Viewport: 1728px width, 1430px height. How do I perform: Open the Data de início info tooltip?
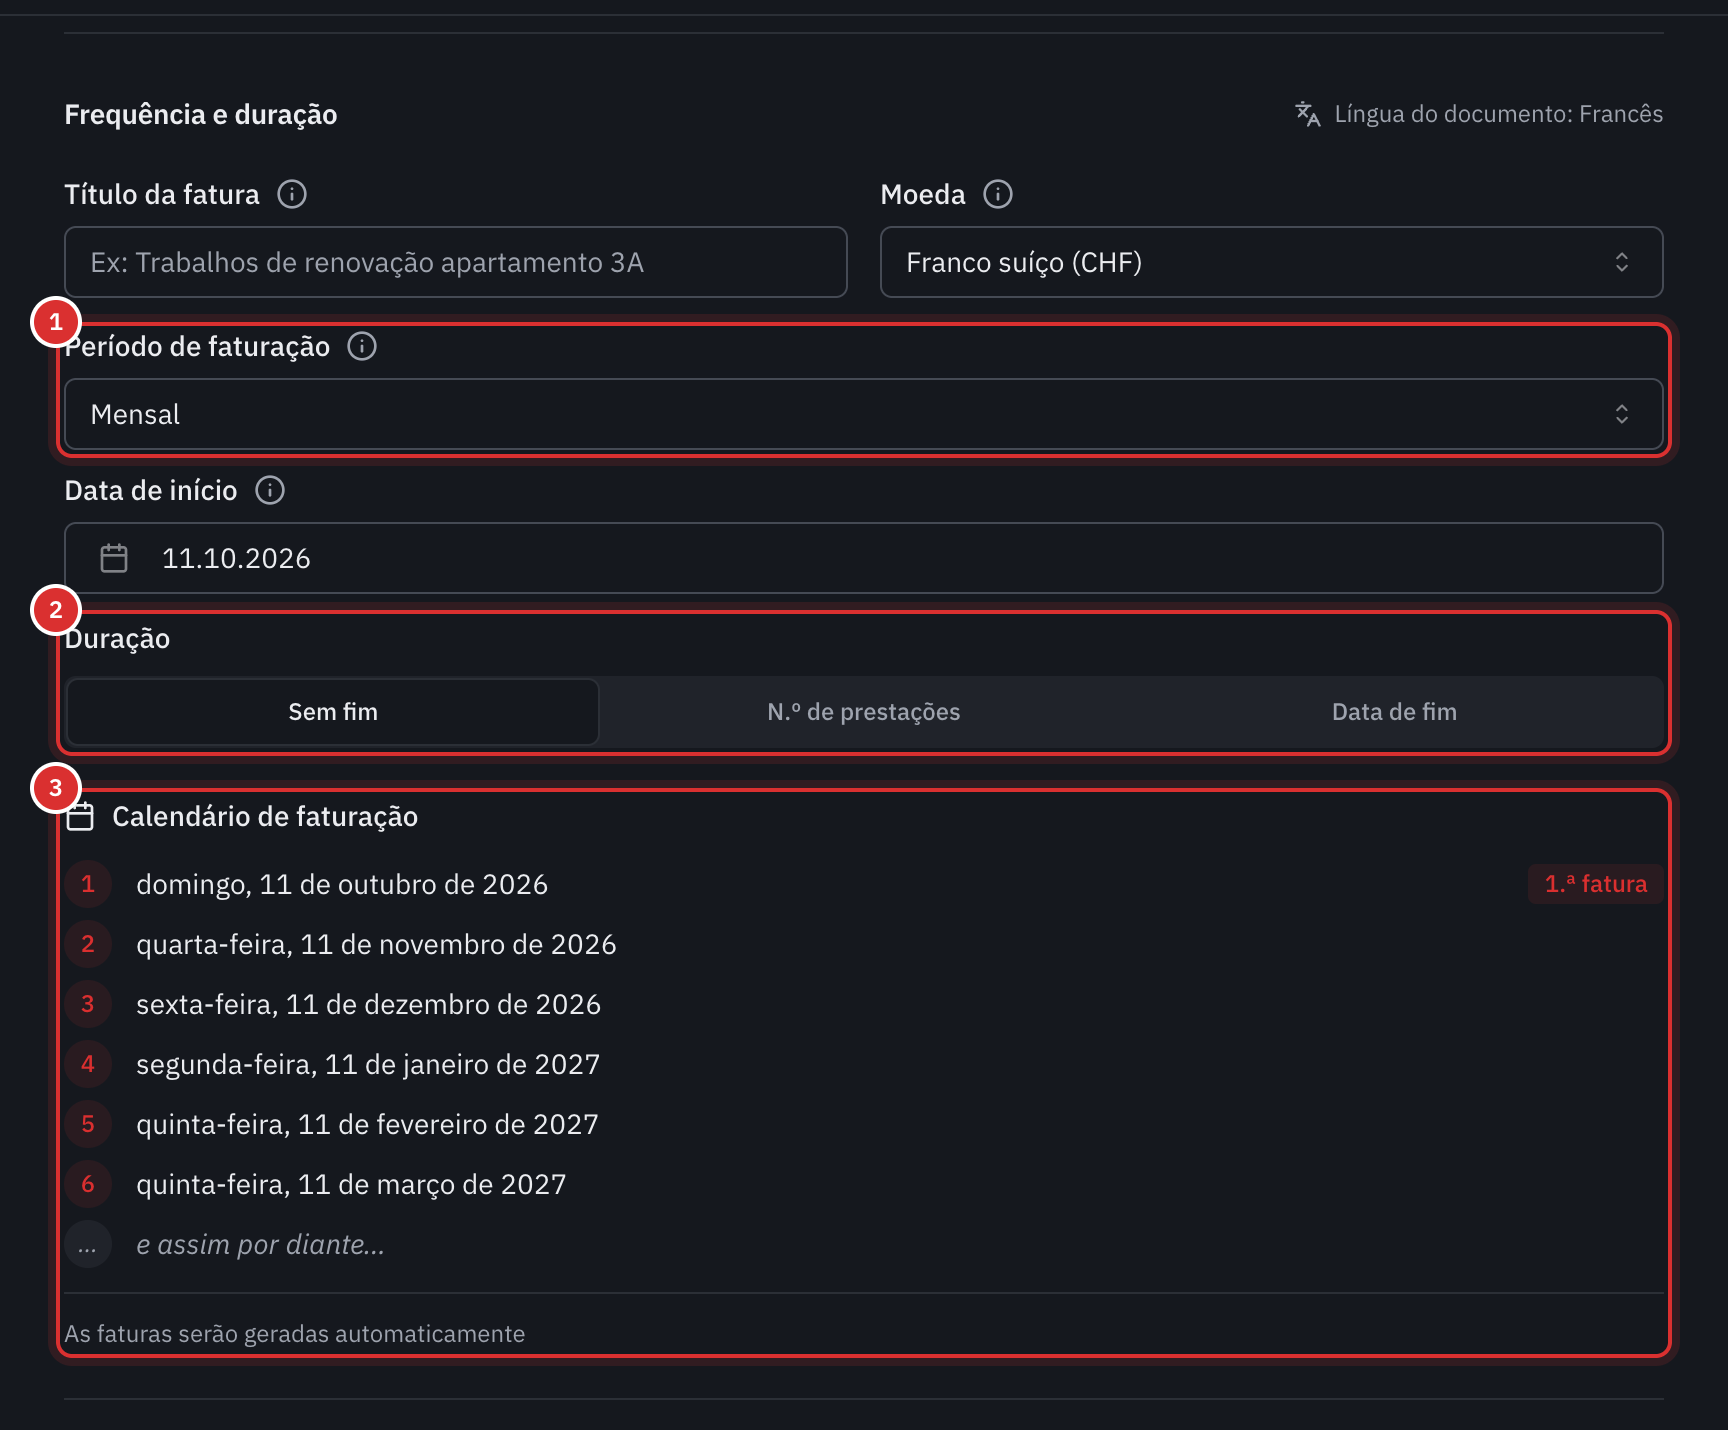point(270,490)
